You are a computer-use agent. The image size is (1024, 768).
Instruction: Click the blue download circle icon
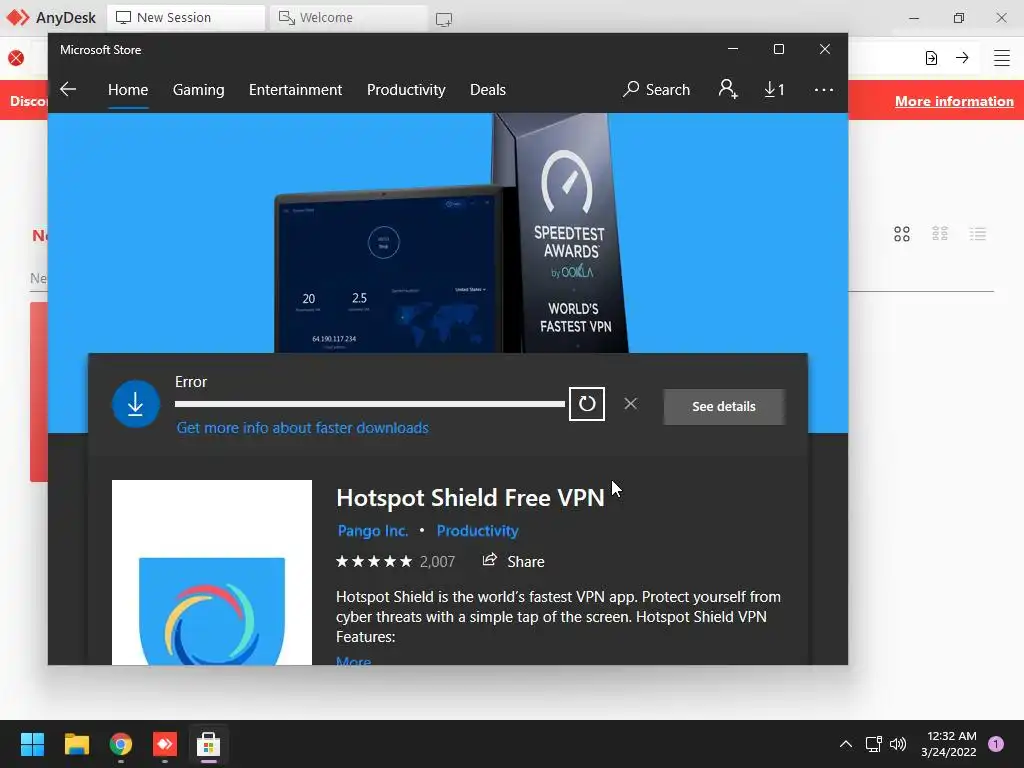point(136,404)
